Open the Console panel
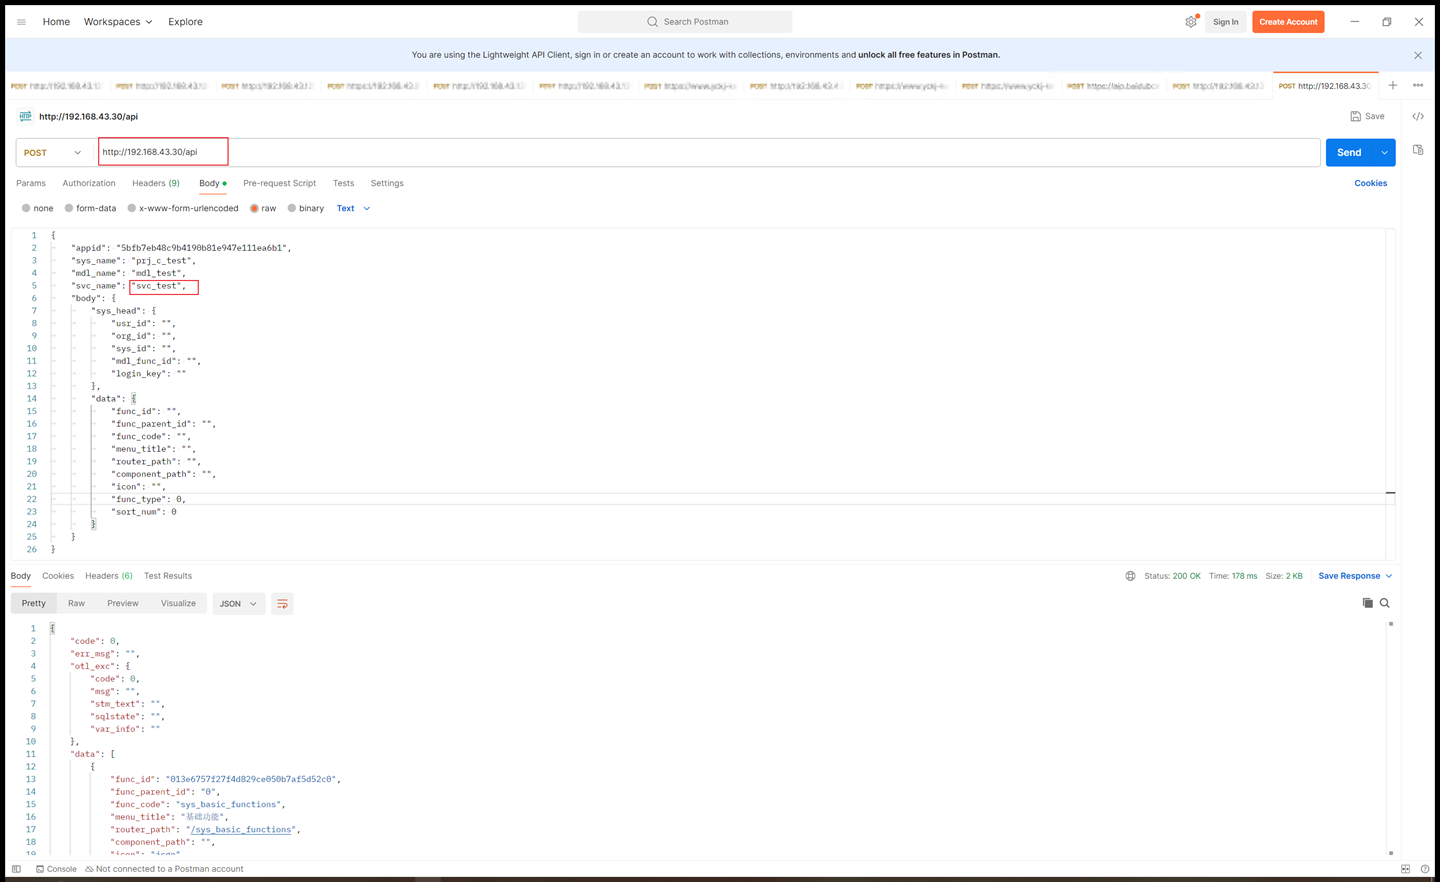The height and width of the screenshot is (882, 1440). (56, 869)
